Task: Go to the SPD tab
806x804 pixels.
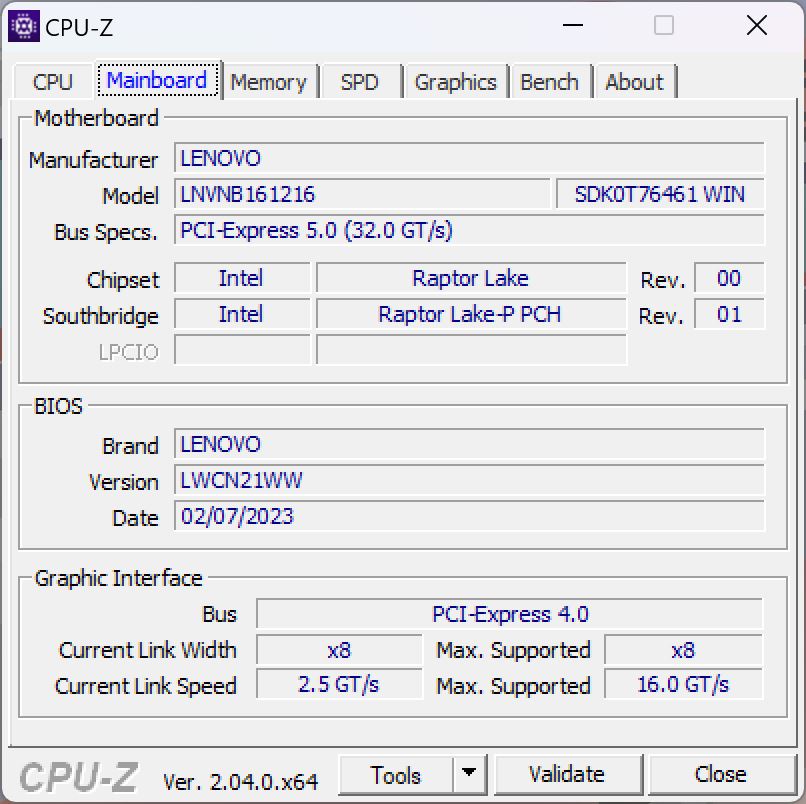Action: [360, 82]
